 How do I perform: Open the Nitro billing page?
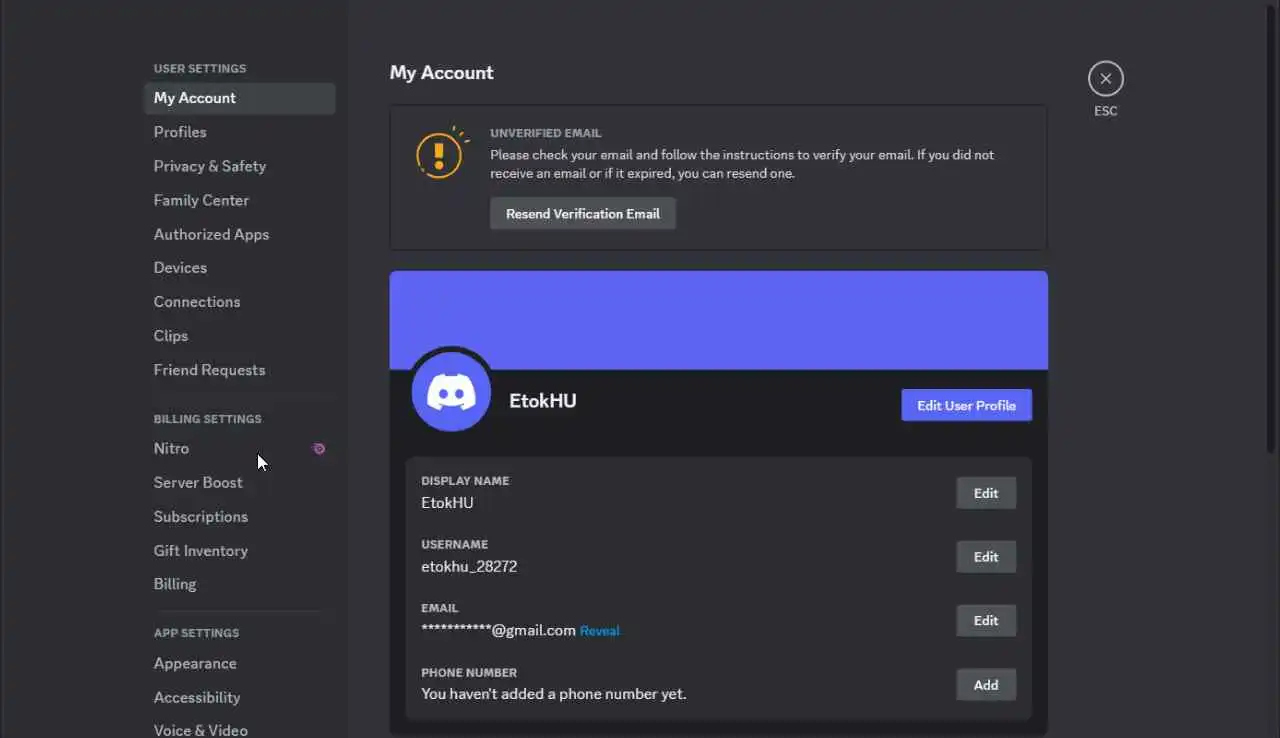(x=240, y=449)
